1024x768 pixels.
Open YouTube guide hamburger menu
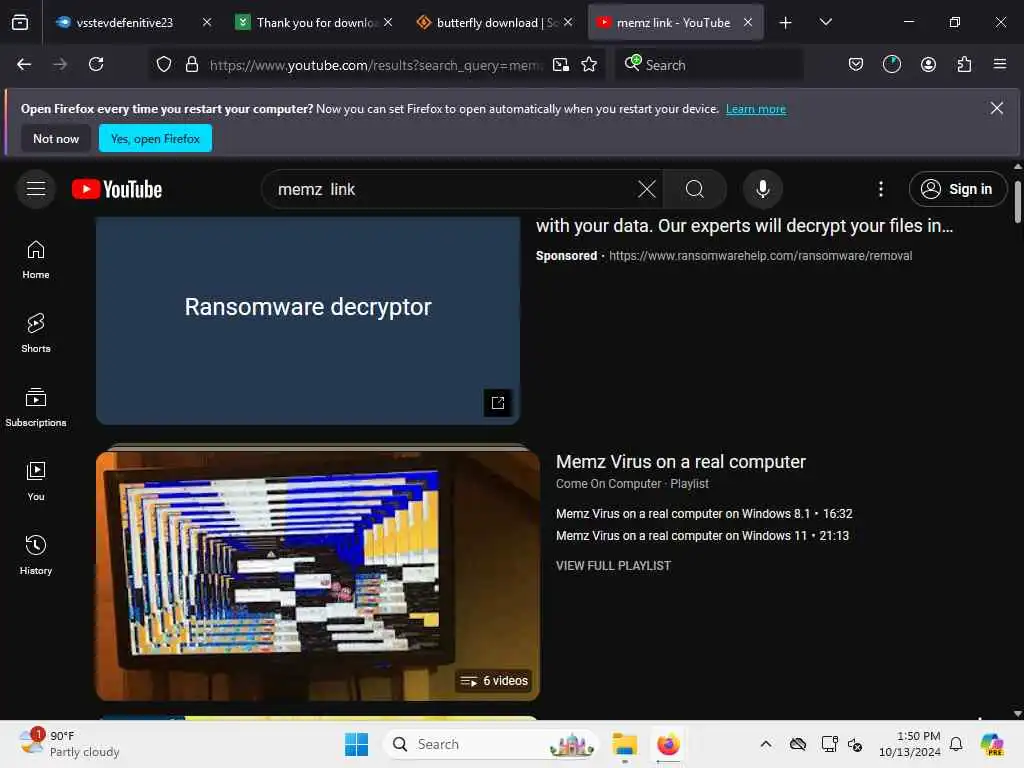pyautogui.click(x=36, y=189)
